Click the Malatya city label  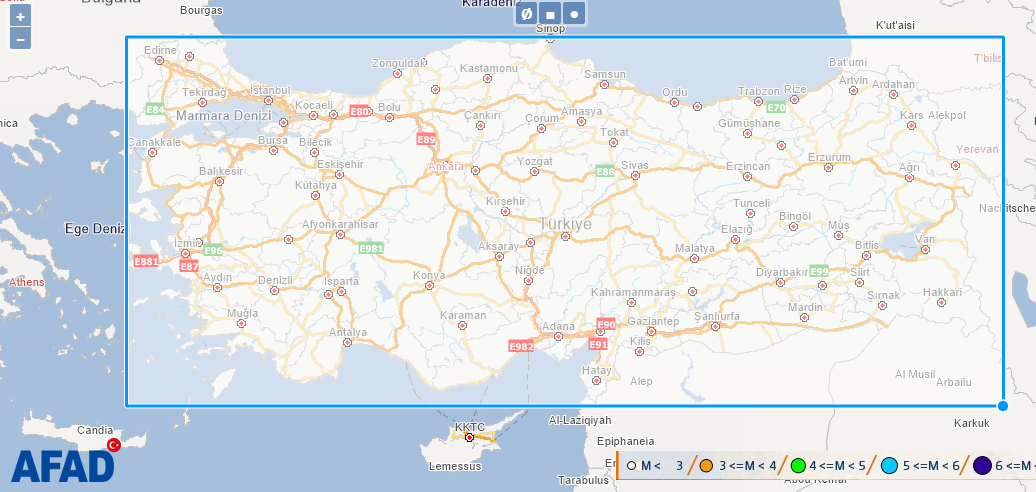click(694, 248)
